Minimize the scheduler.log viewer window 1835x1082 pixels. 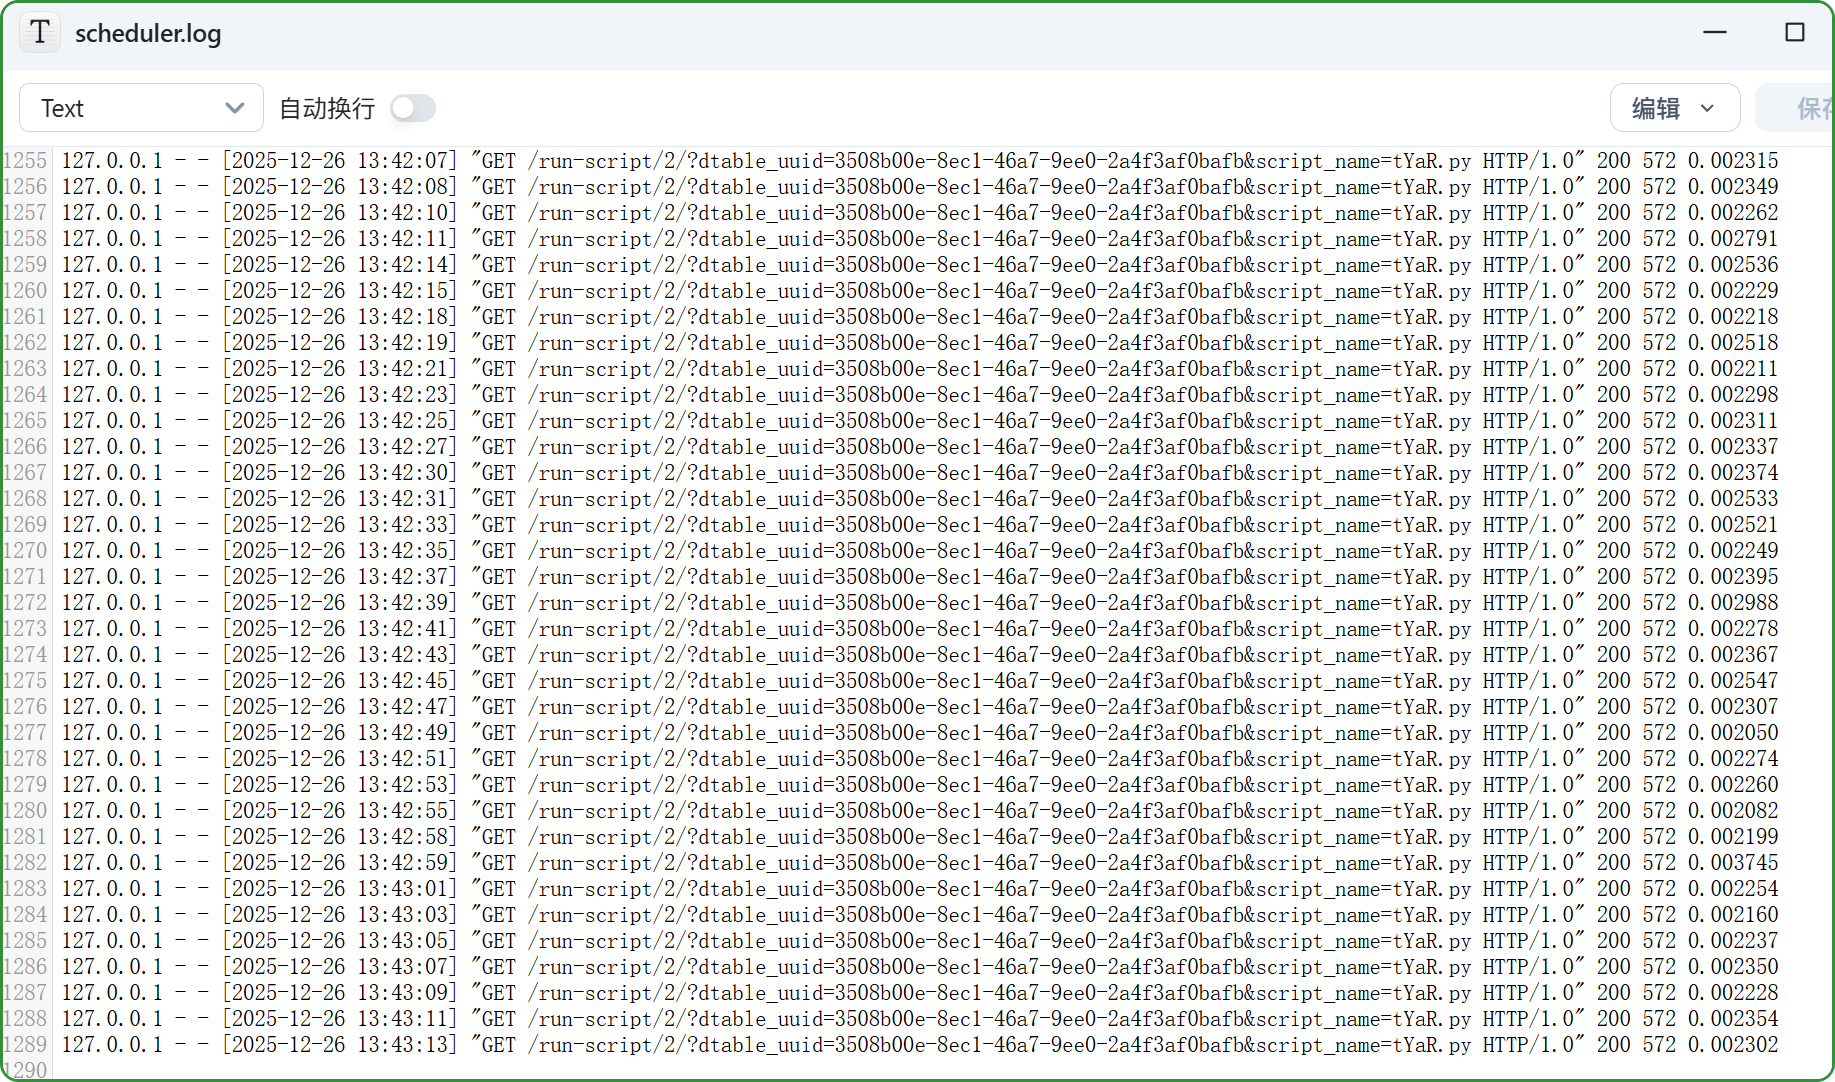(x=1715, y=32)
